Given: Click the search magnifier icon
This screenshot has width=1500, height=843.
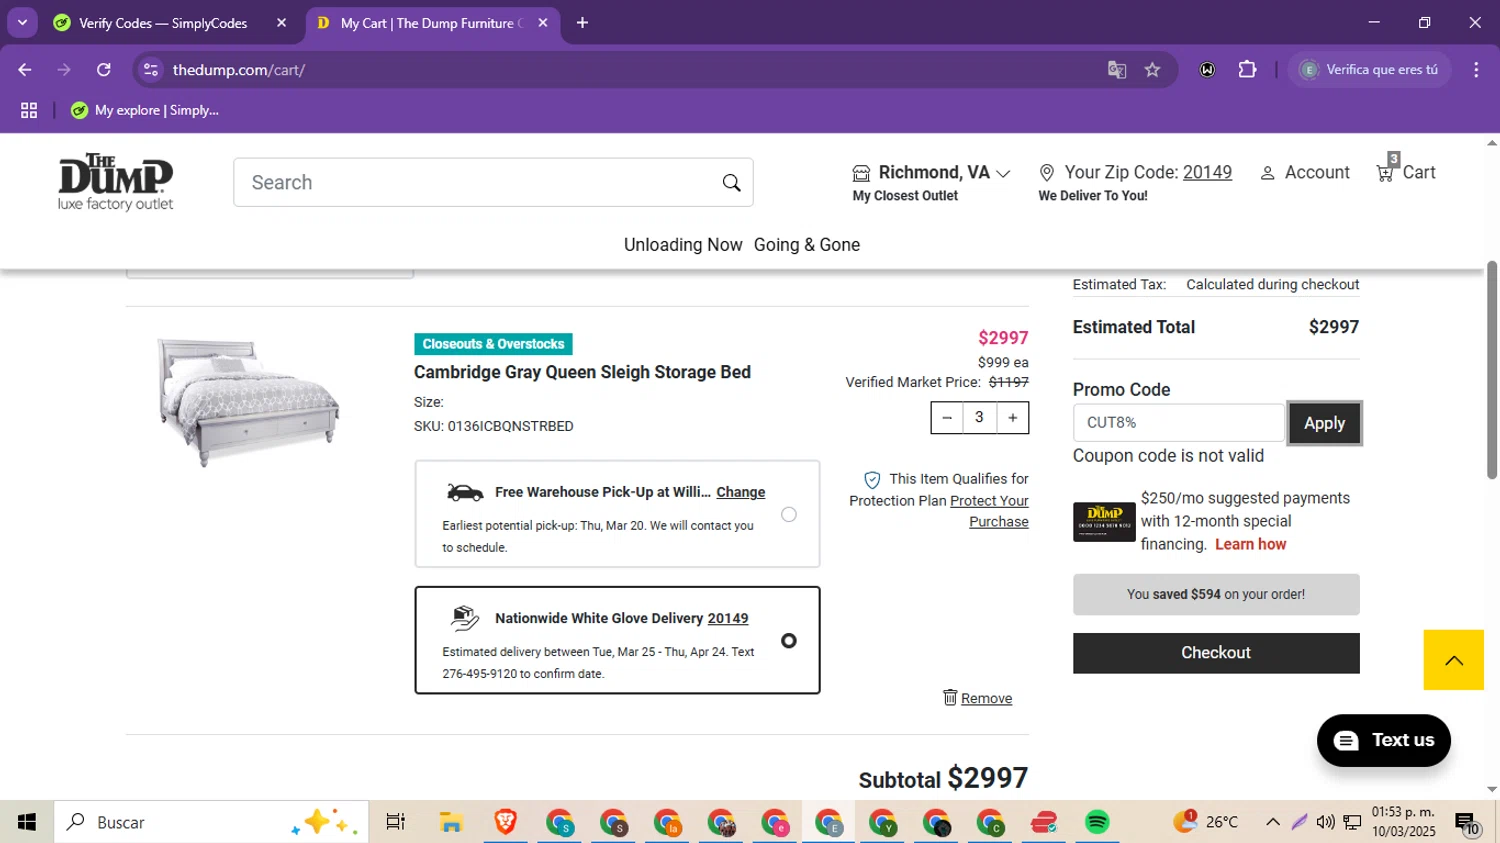Looking at the screenshot, I should tap(731, 182).
